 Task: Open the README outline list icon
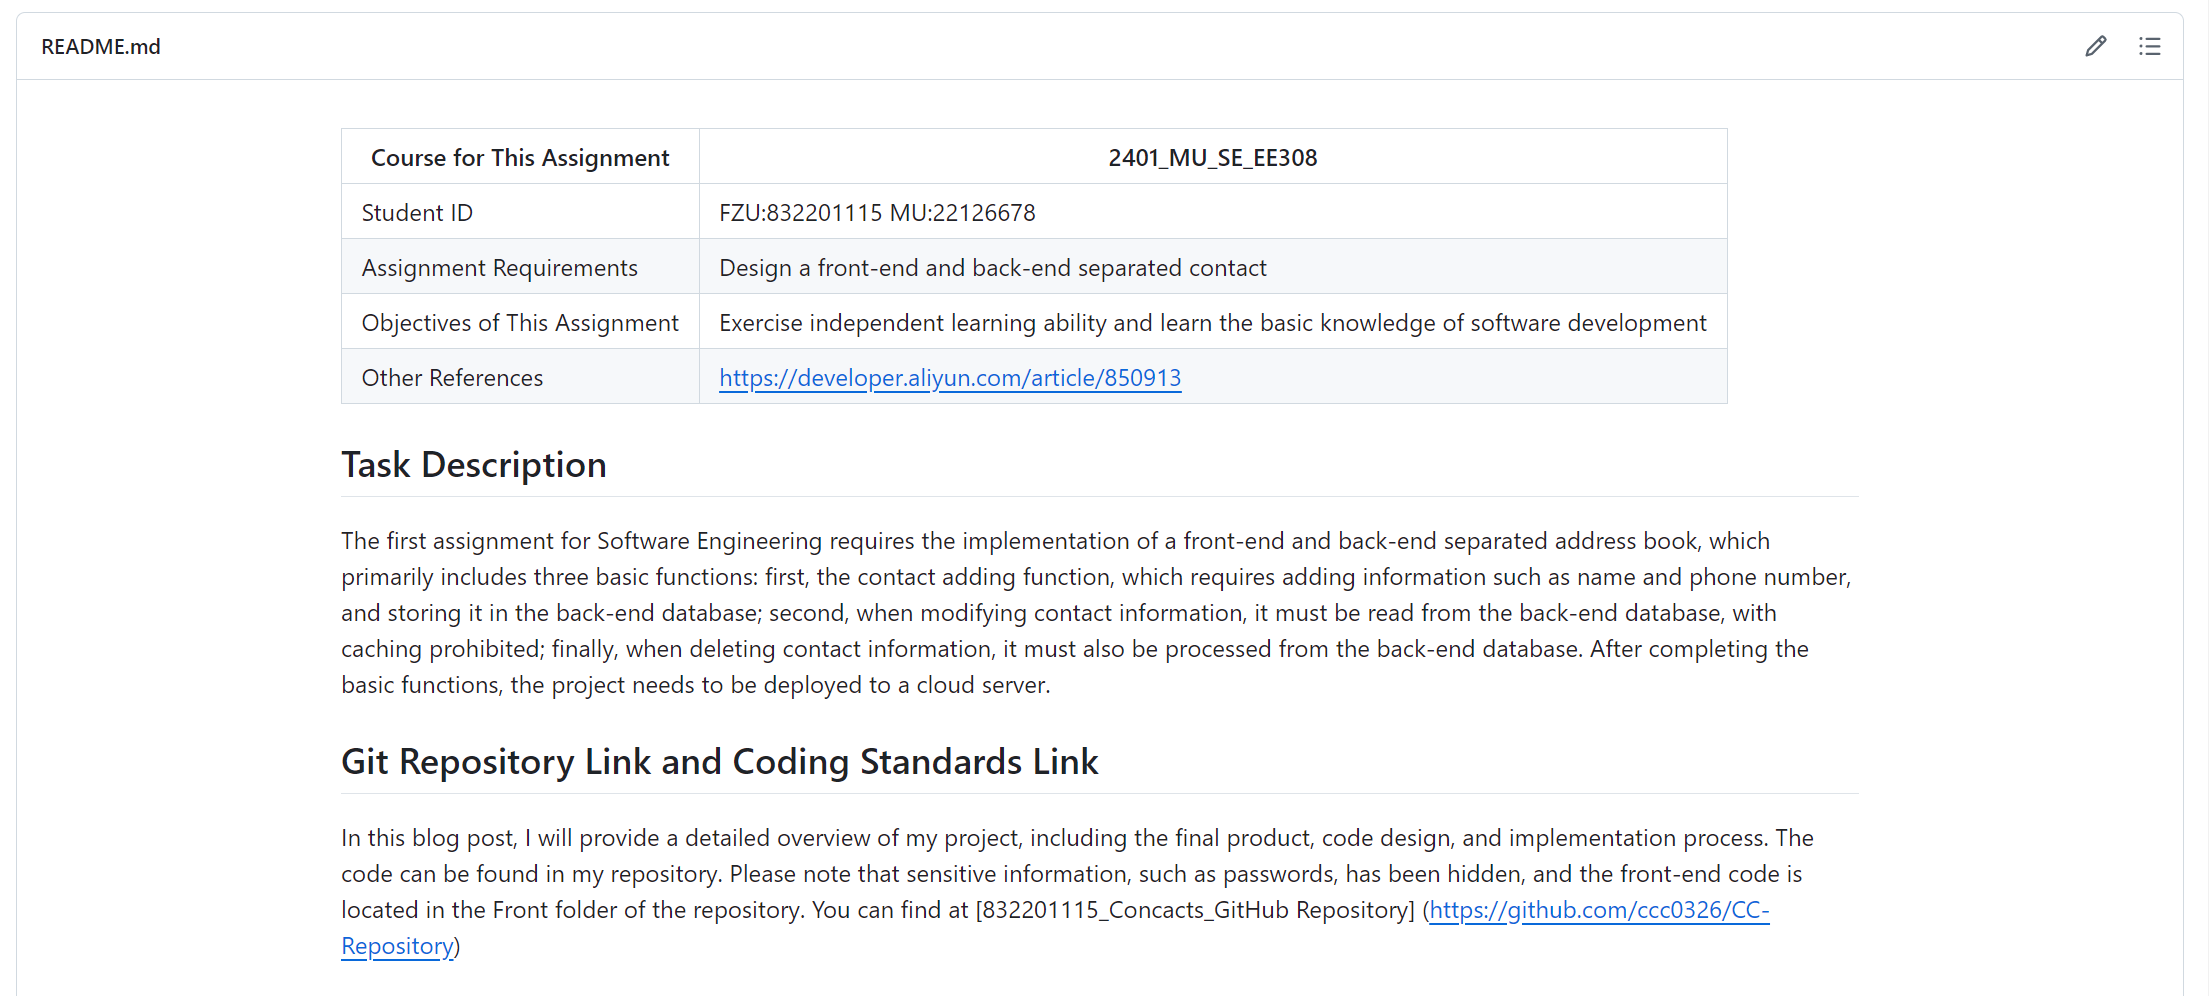pos(2149,46)
